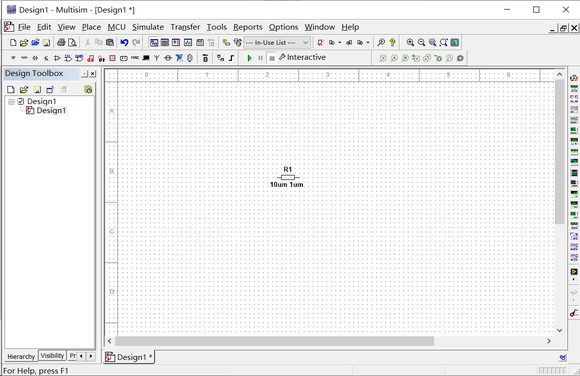Toggle the Design1 root checkbox
Screen dimensions: 580x376
click(x=21, y=101)
